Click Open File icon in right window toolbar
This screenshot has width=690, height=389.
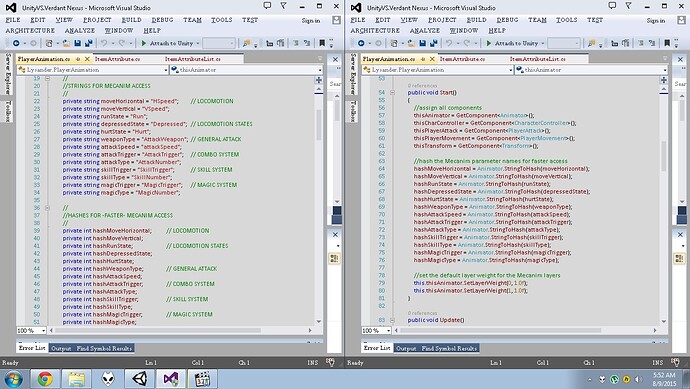click(411, 43)
